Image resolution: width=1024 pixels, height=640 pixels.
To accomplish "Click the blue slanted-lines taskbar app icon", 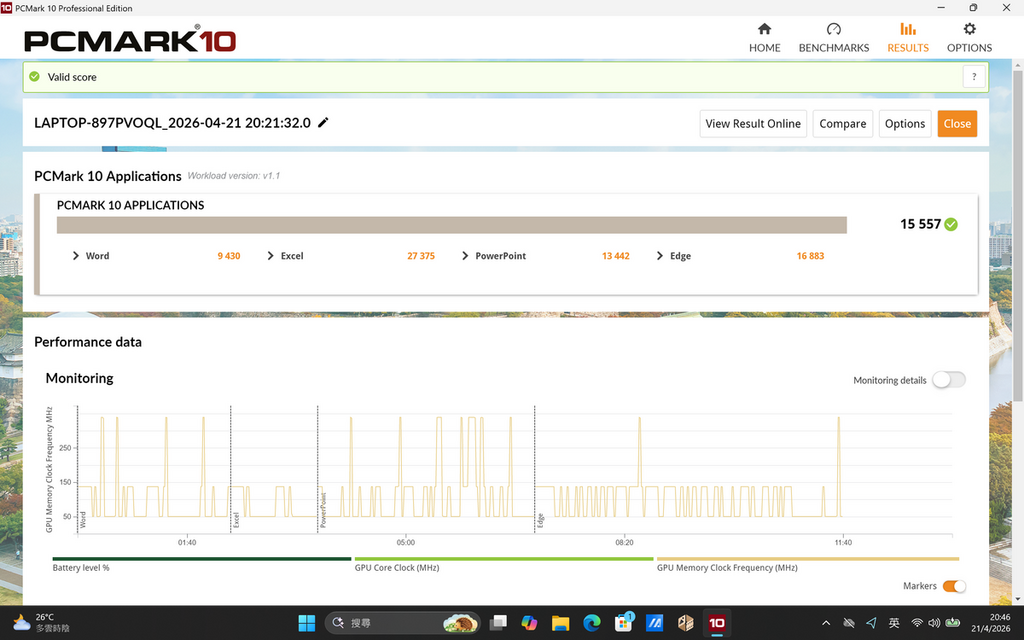I will pos(654,623).
